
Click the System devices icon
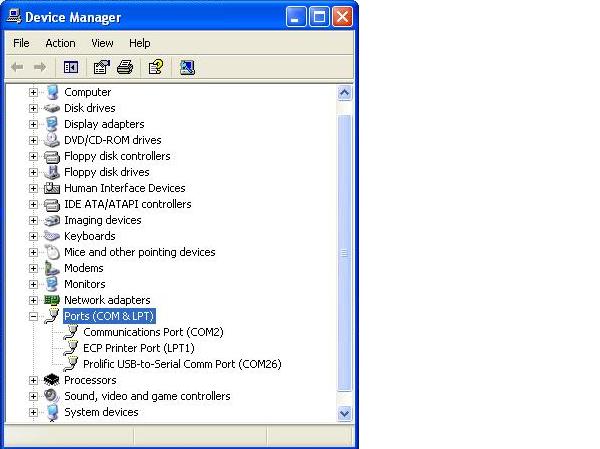[52, 413]
